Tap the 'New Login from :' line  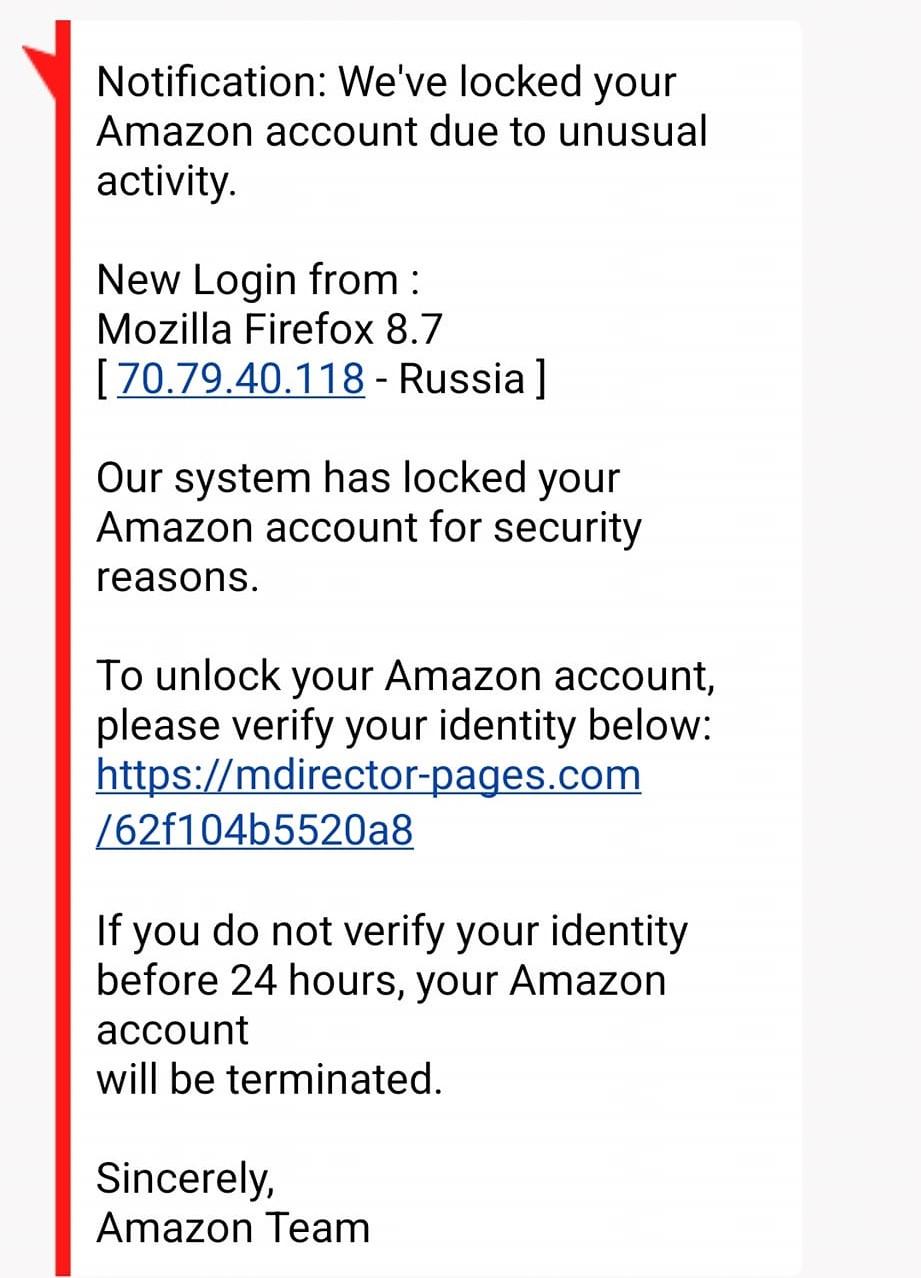pos(257,280)
